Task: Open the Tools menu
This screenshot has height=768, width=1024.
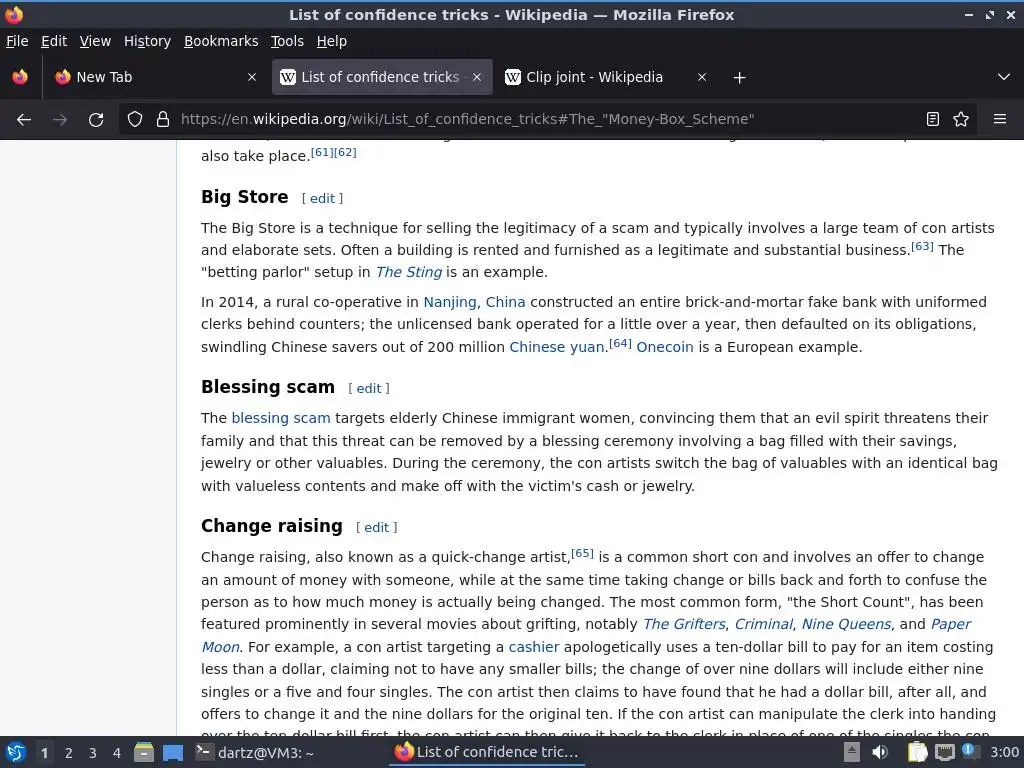Action: coord(287,41)
